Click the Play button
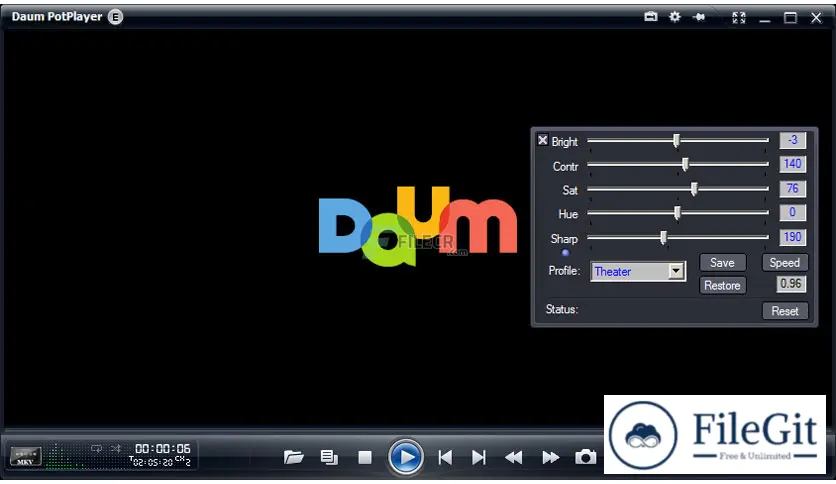The width and height of the screenshot is (836, 484). [406, 457]
